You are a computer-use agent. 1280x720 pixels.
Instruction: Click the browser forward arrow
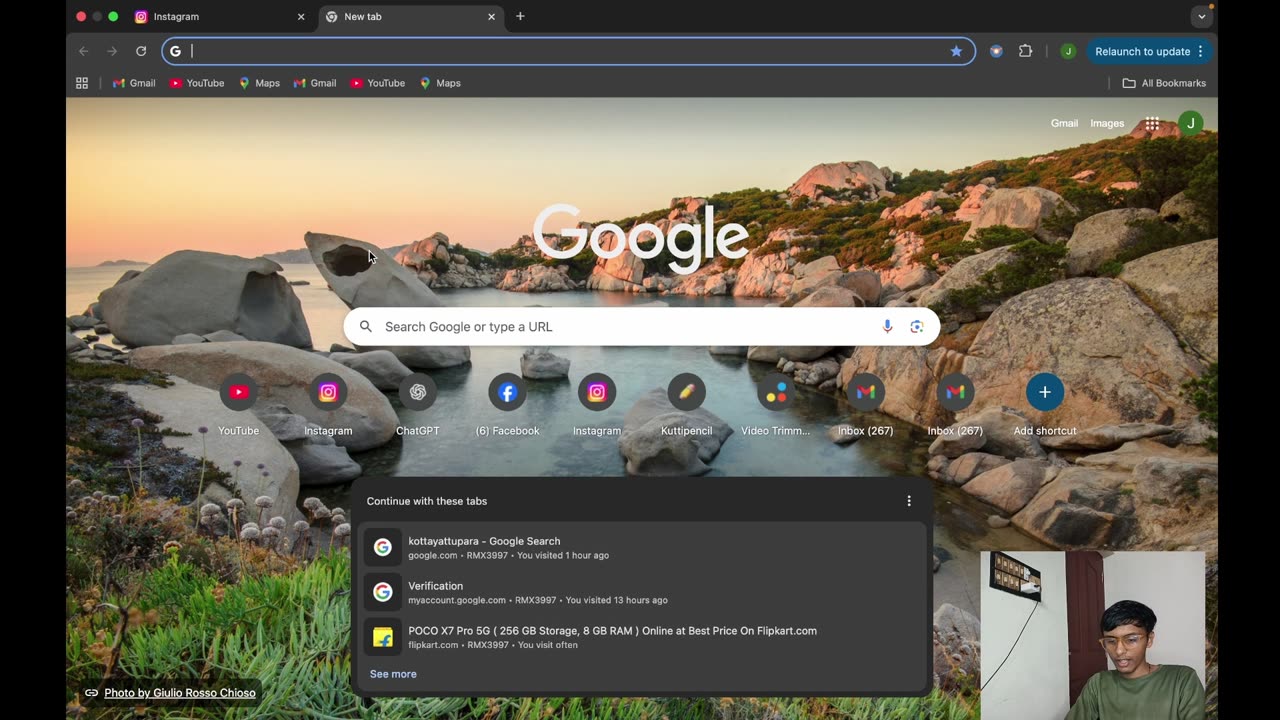pos(112,51)
